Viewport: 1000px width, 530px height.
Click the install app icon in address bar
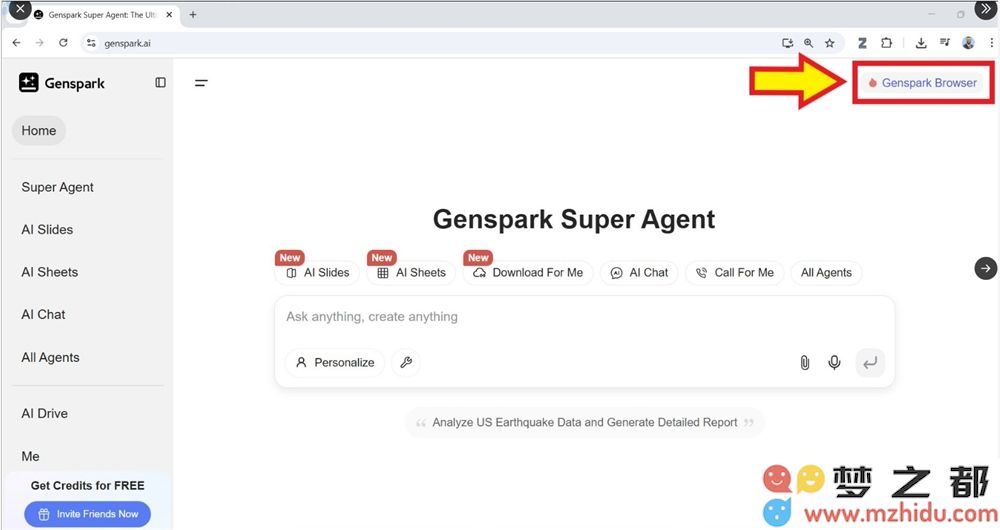[788, 43]
